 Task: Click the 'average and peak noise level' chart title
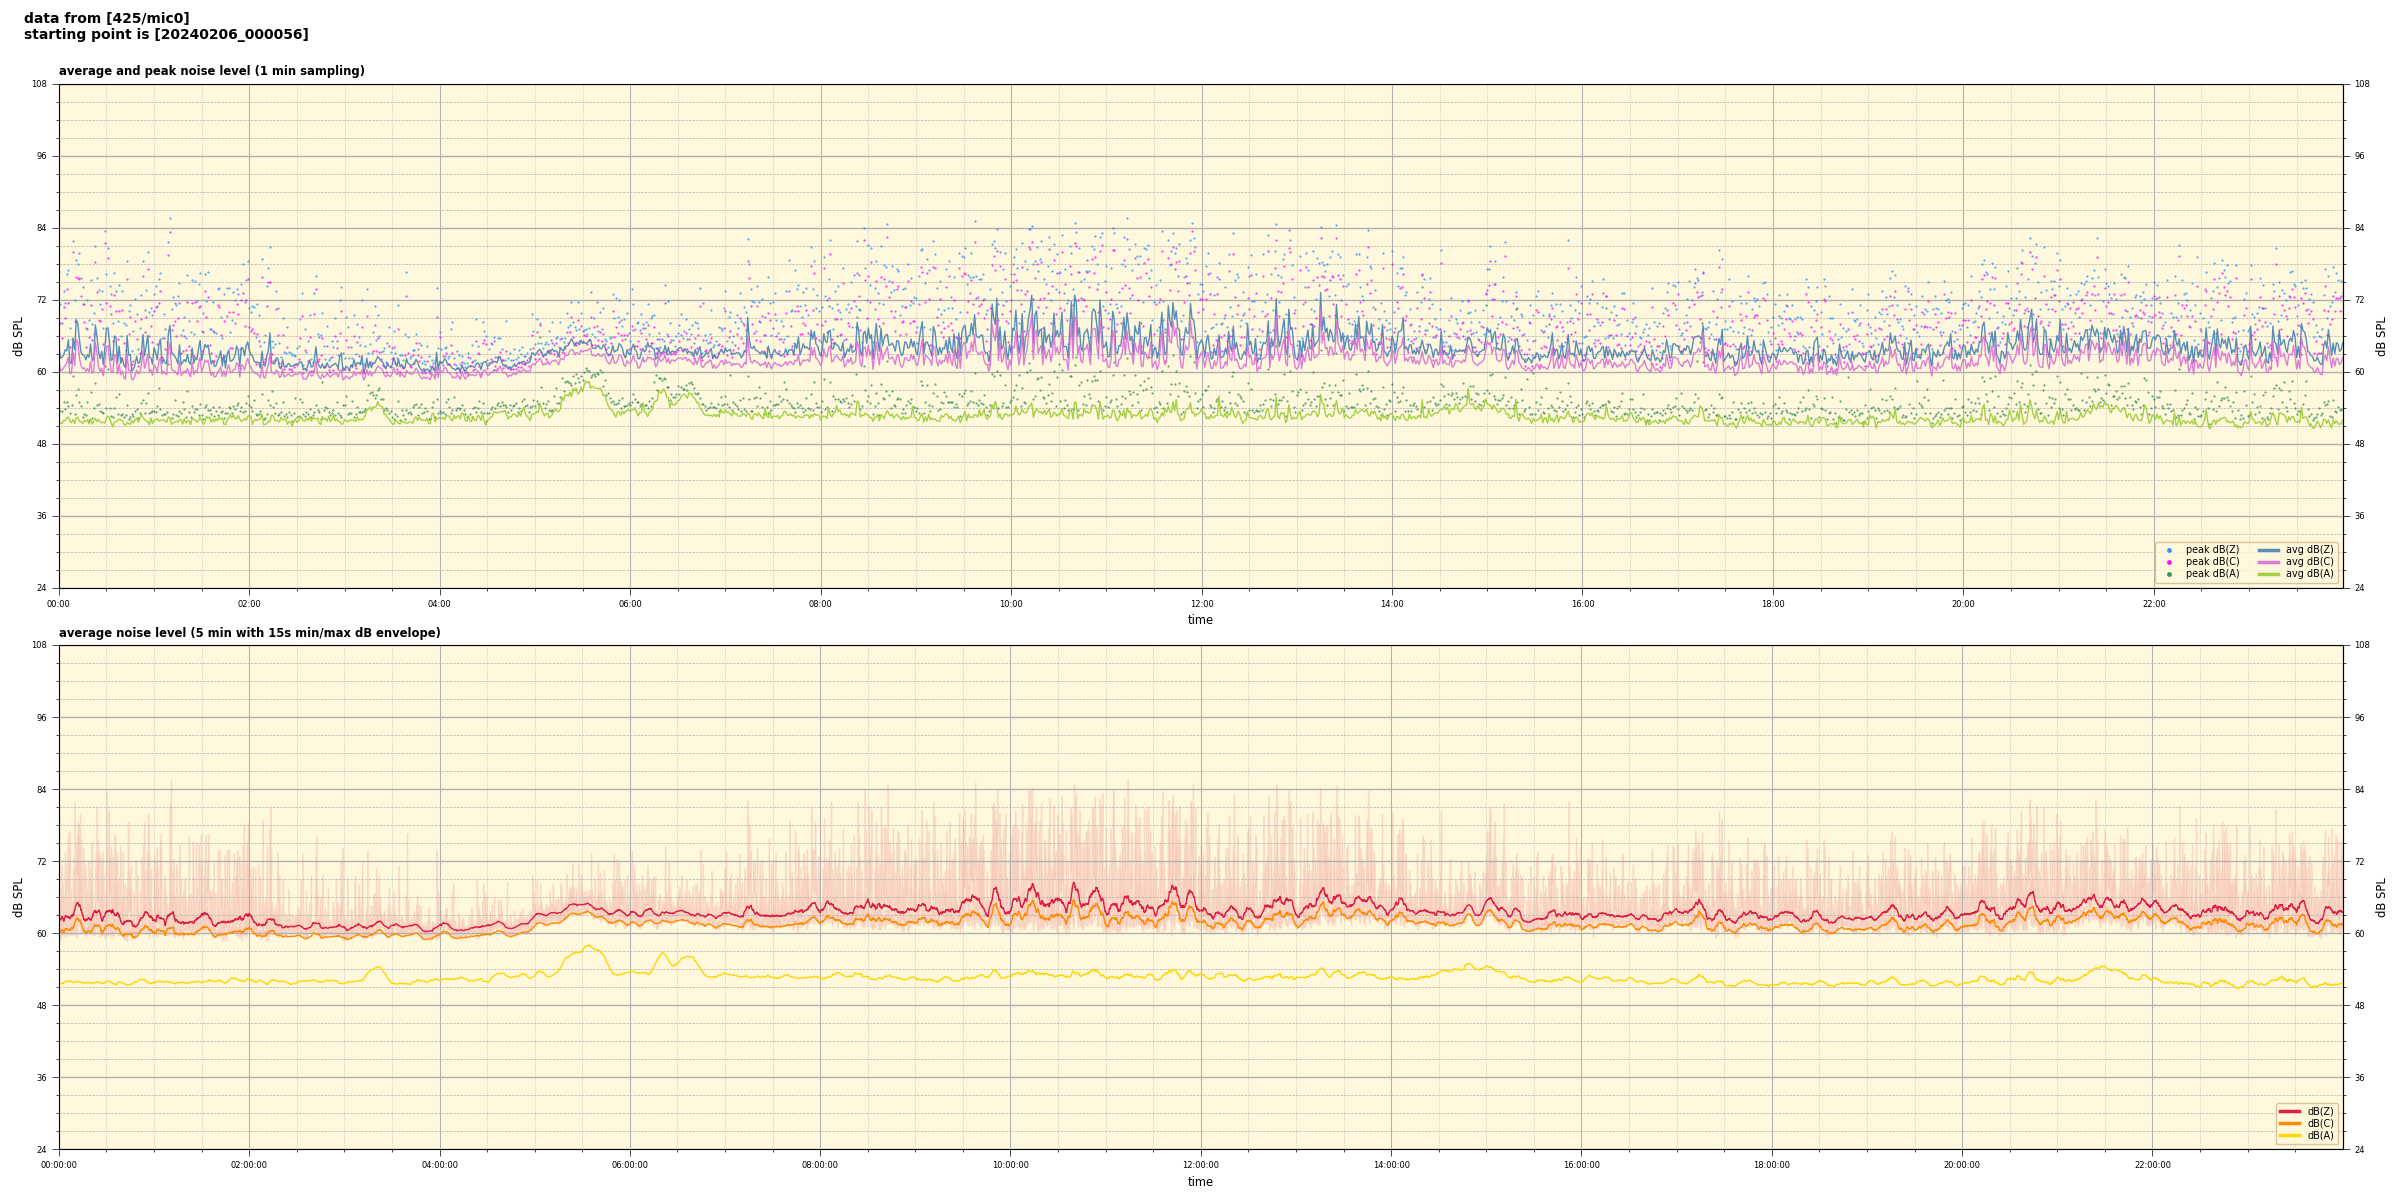(211, 71)
